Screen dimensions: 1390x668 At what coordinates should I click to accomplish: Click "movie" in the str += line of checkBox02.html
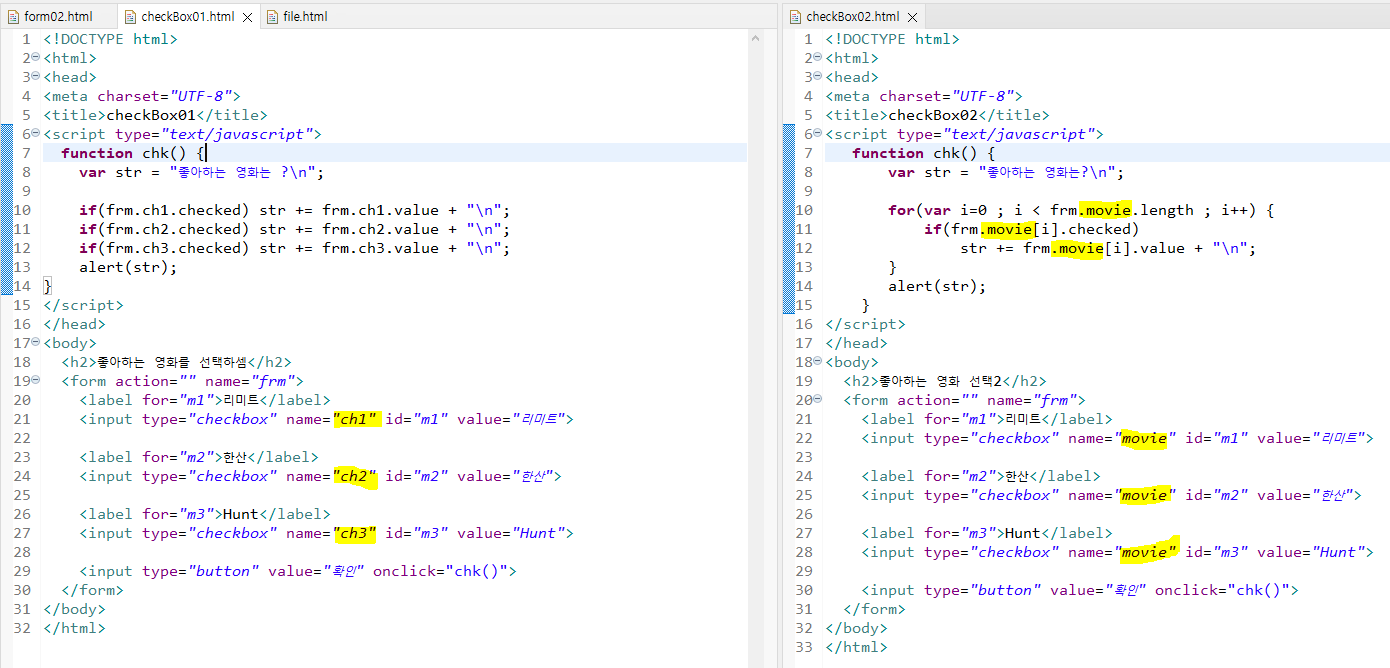pos(1079,248)
